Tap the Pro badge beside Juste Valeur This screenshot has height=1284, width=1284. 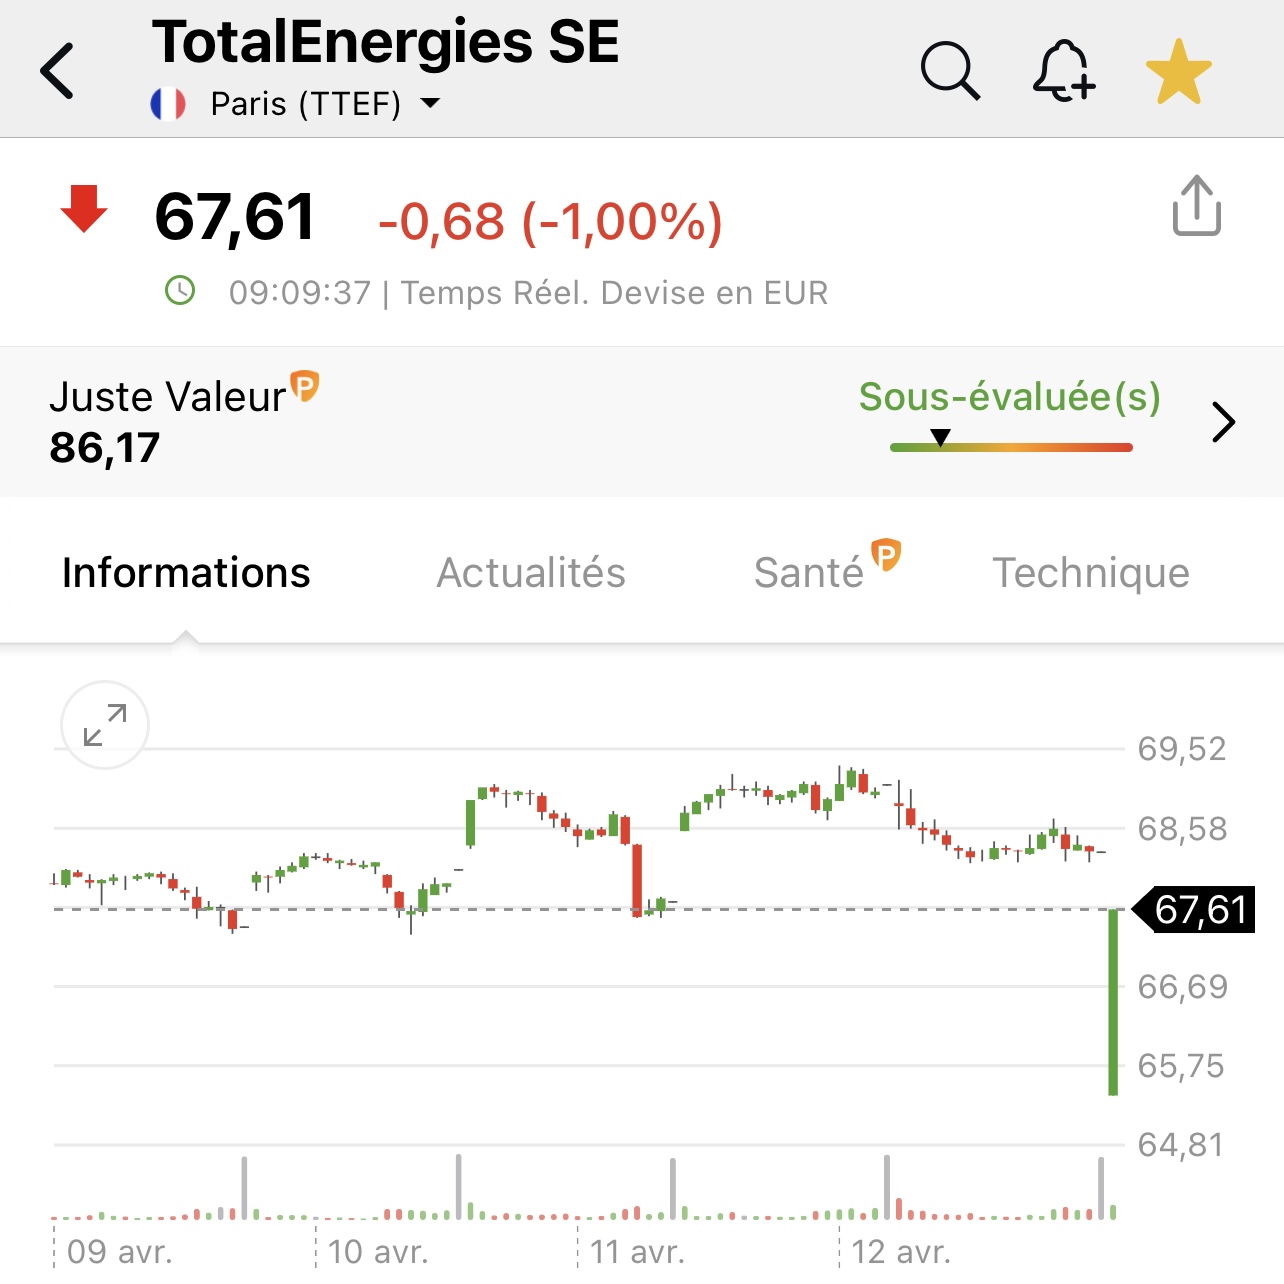[304, 385]
